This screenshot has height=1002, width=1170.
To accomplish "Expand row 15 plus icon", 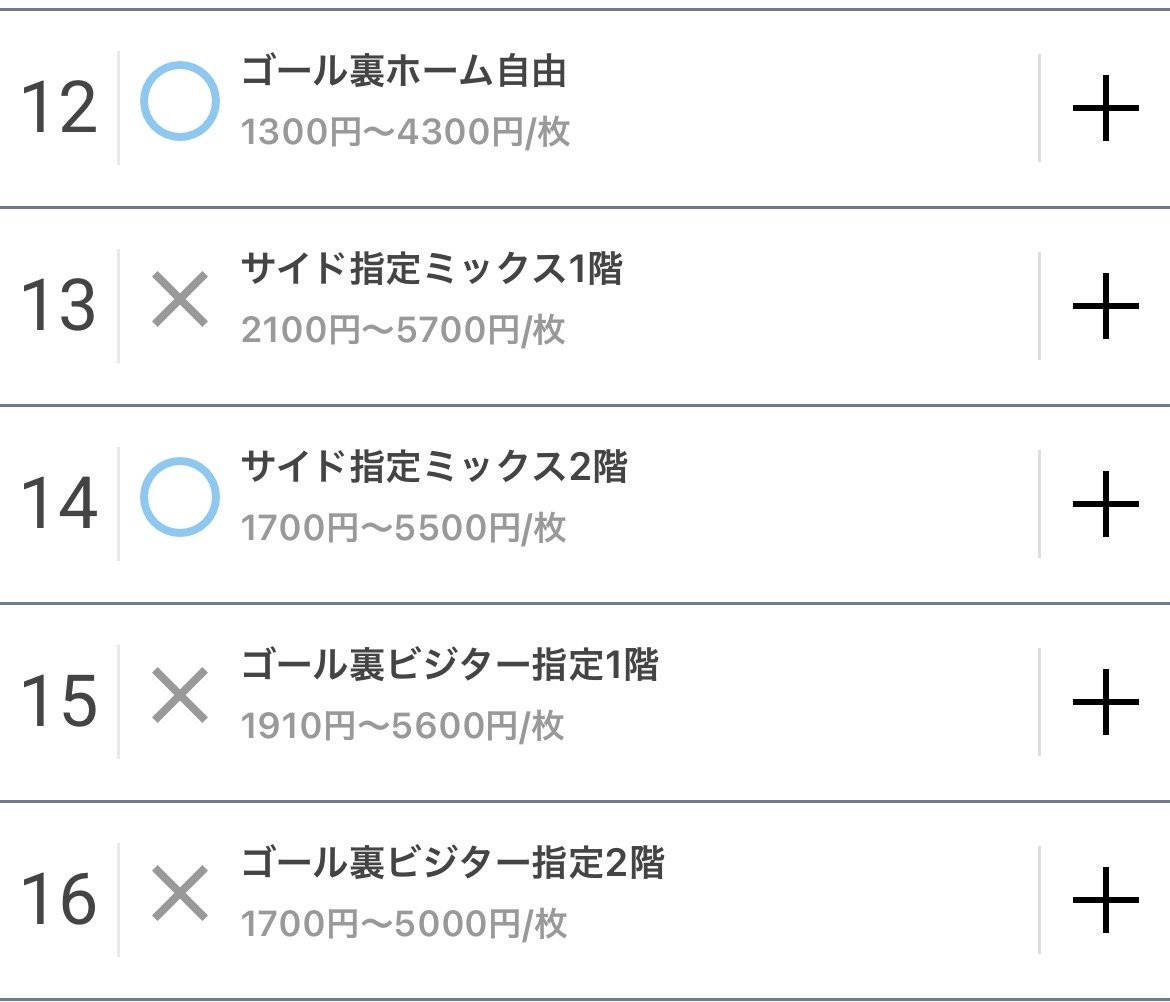I will pyautogui.click(x=1105, y=701).
